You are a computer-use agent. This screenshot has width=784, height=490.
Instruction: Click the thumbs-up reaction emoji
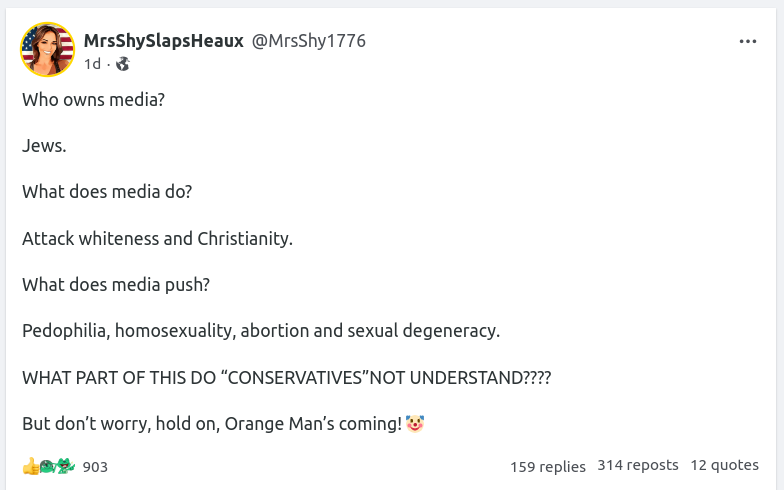[31, 466]
